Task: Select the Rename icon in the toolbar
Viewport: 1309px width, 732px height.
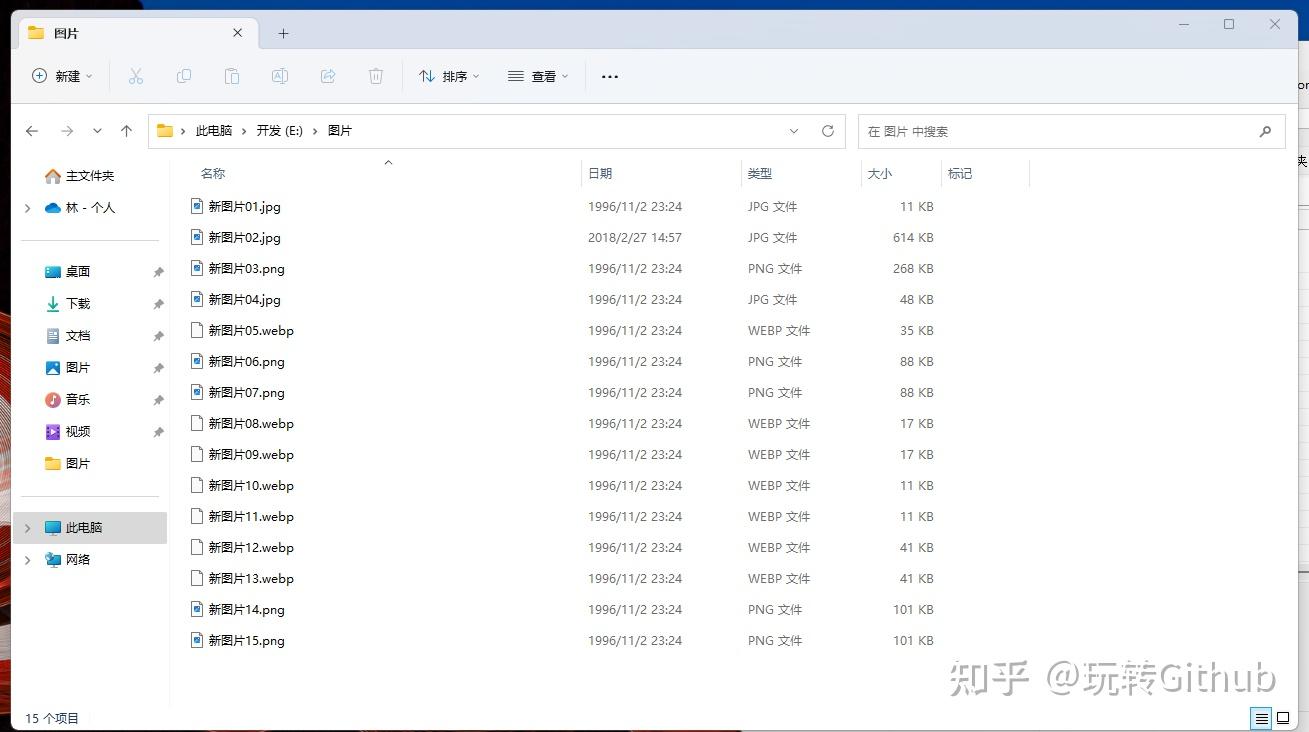Action: (x=279, y=76)
